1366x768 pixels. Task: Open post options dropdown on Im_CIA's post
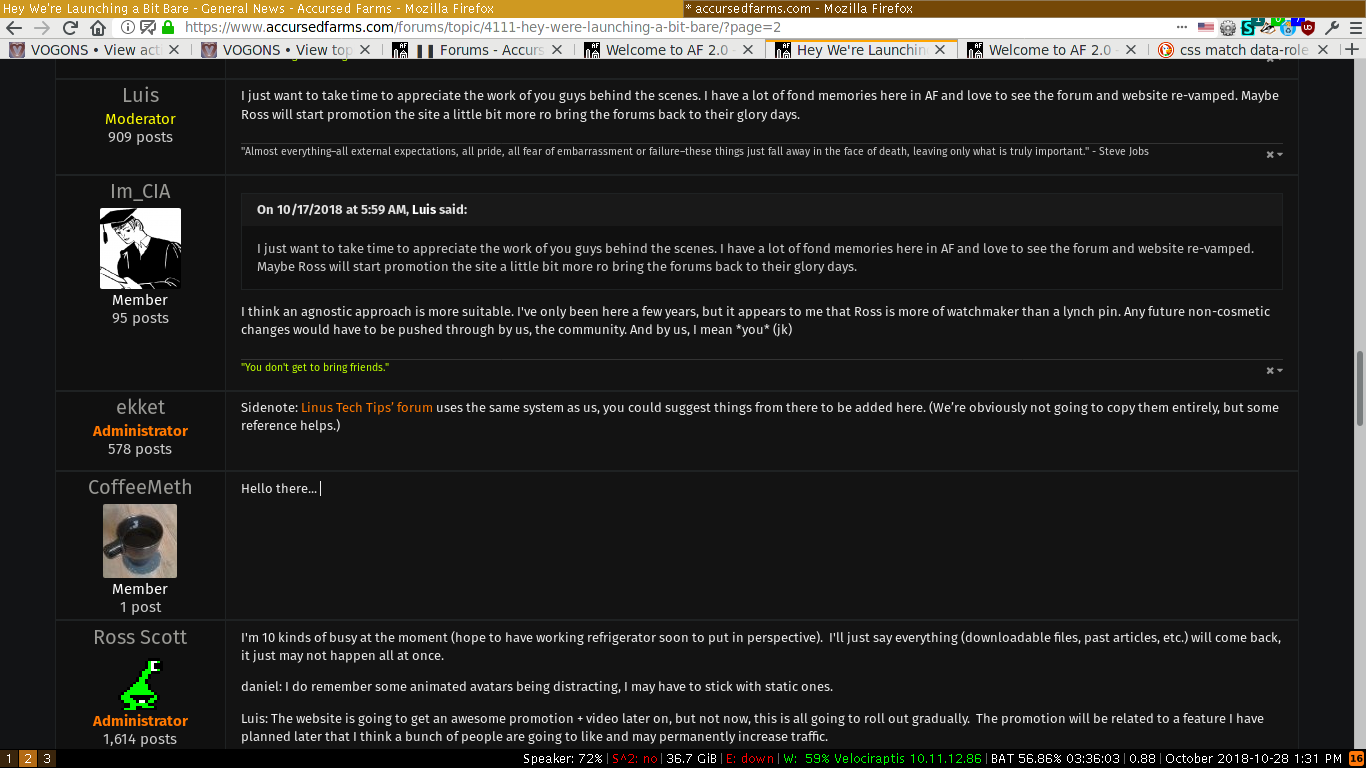click(1274, 371)
